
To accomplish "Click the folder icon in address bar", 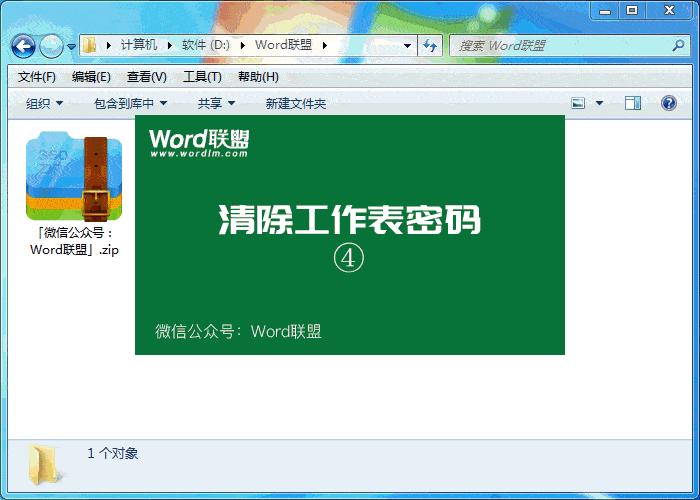I will (x=90, y=45).
